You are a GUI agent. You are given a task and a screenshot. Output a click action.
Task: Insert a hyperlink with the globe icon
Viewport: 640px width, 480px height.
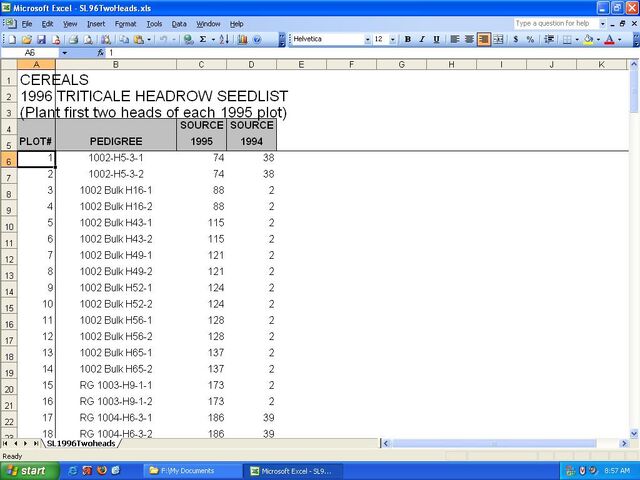[188, 39]
